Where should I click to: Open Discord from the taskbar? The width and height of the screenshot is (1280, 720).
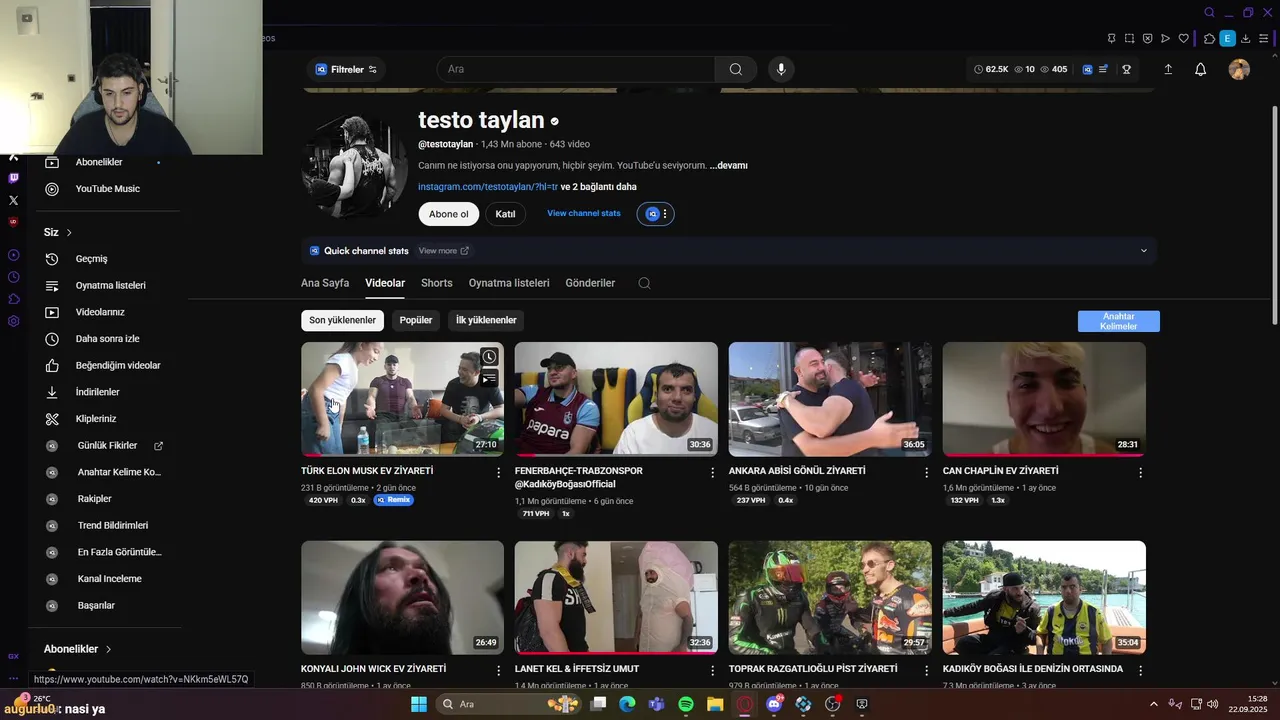pyautogui.click(x=774, y=704)
